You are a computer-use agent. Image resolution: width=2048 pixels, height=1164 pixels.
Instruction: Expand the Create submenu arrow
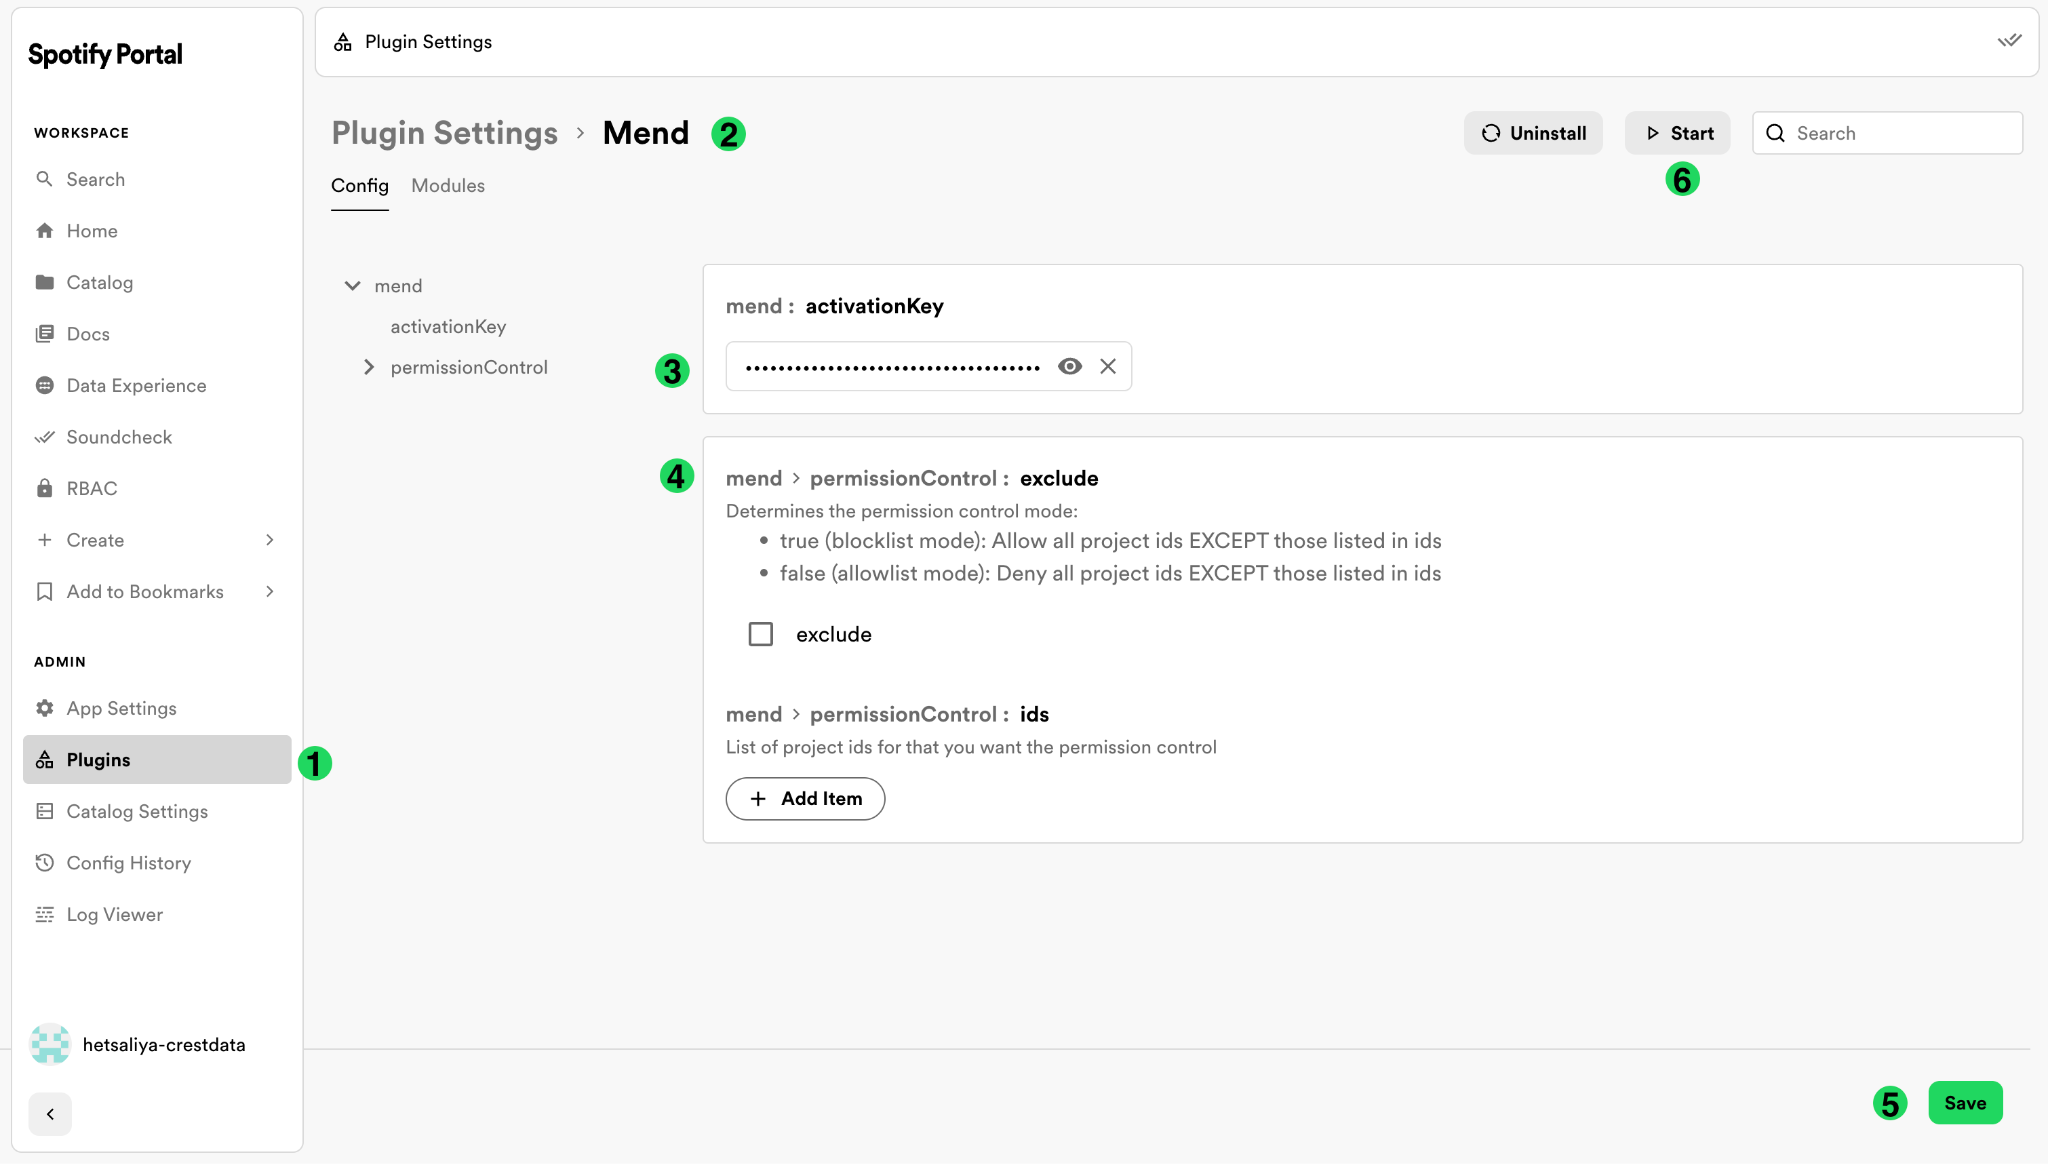[x=270, y=540]
